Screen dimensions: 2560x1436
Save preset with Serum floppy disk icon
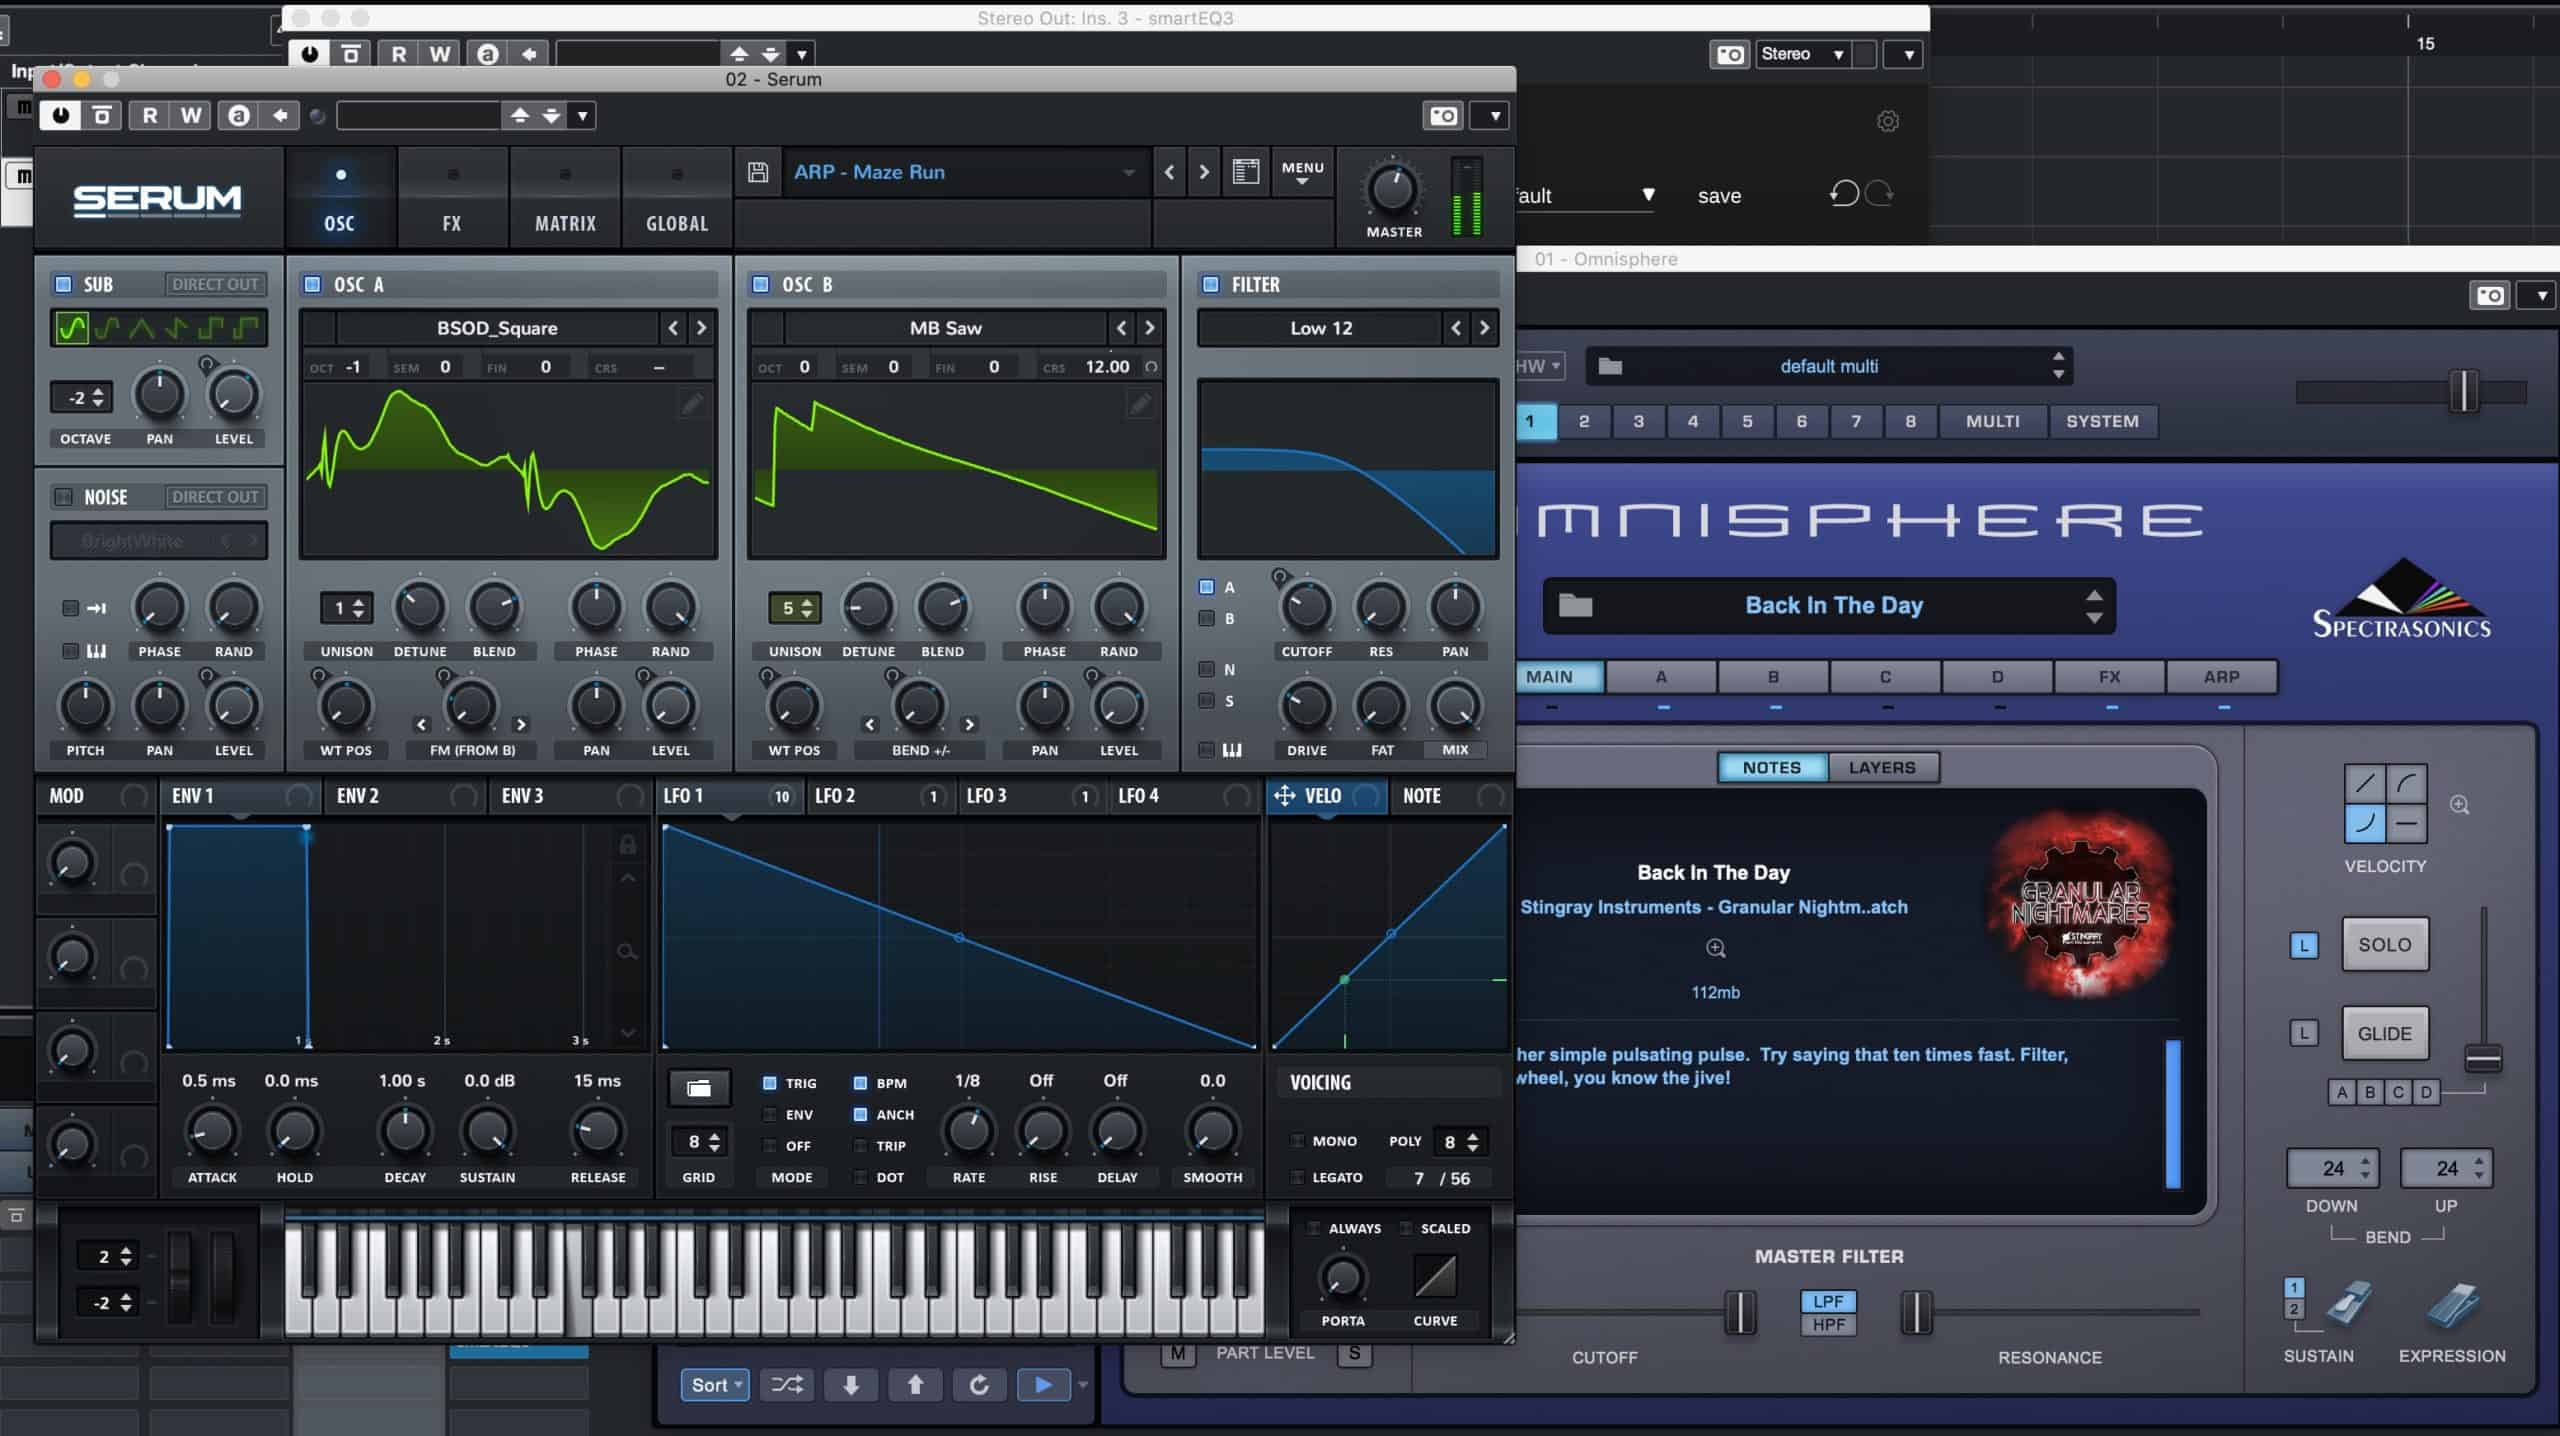(x=758, y=172)
